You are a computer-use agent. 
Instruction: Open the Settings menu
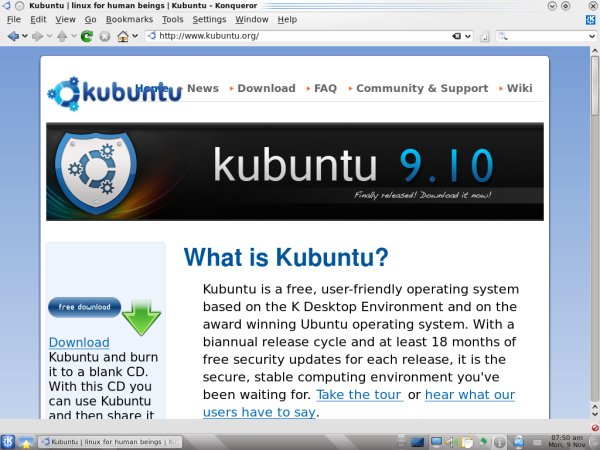click(209, 20)
